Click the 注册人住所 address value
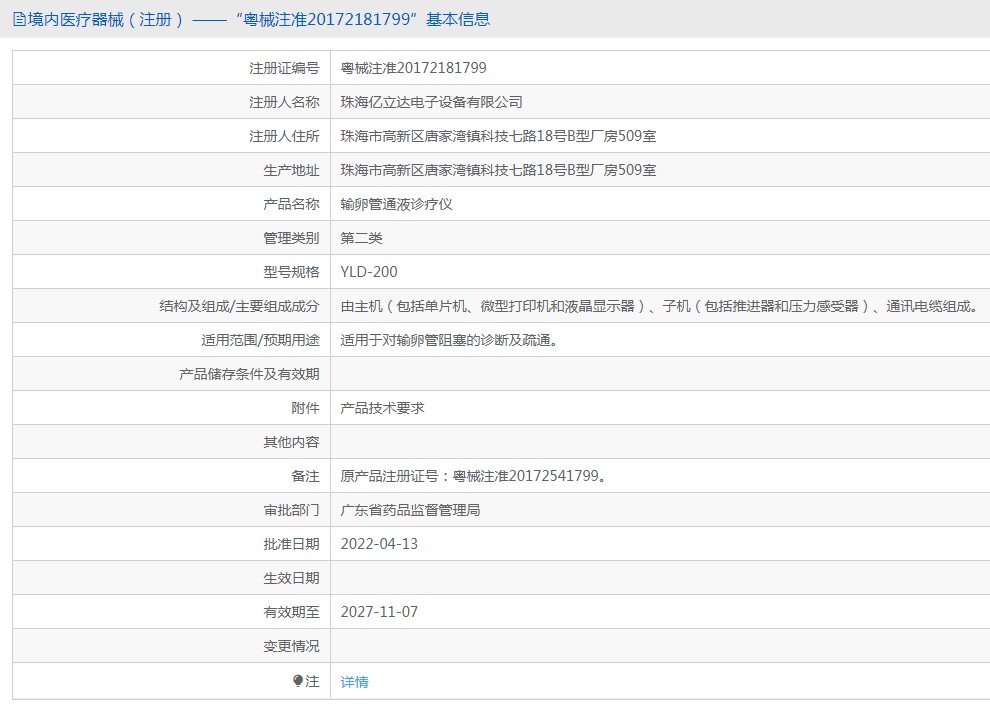Screen dimensions: 990x709 point(498,136)
